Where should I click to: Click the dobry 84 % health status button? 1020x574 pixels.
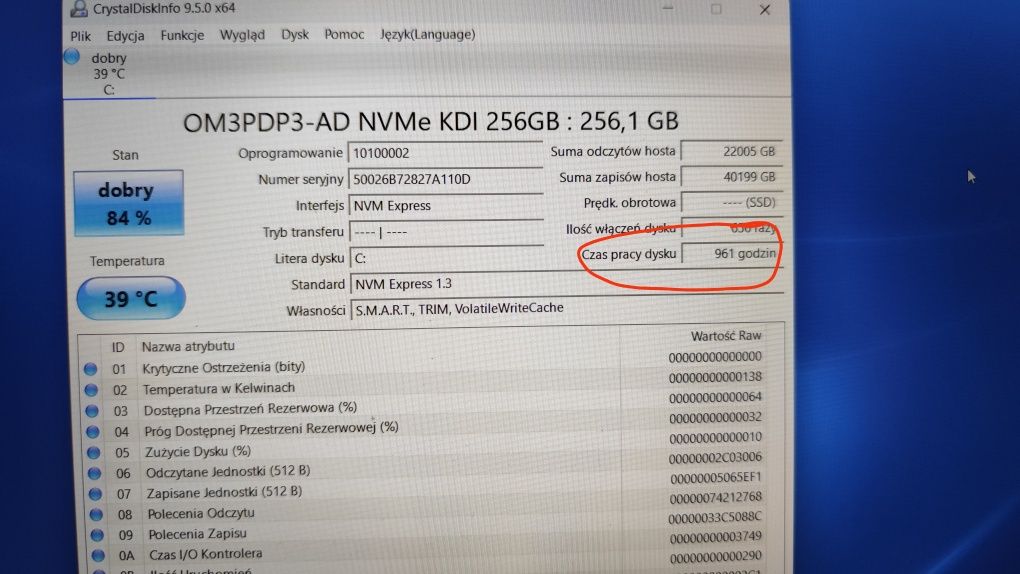[x=129, y=203]
